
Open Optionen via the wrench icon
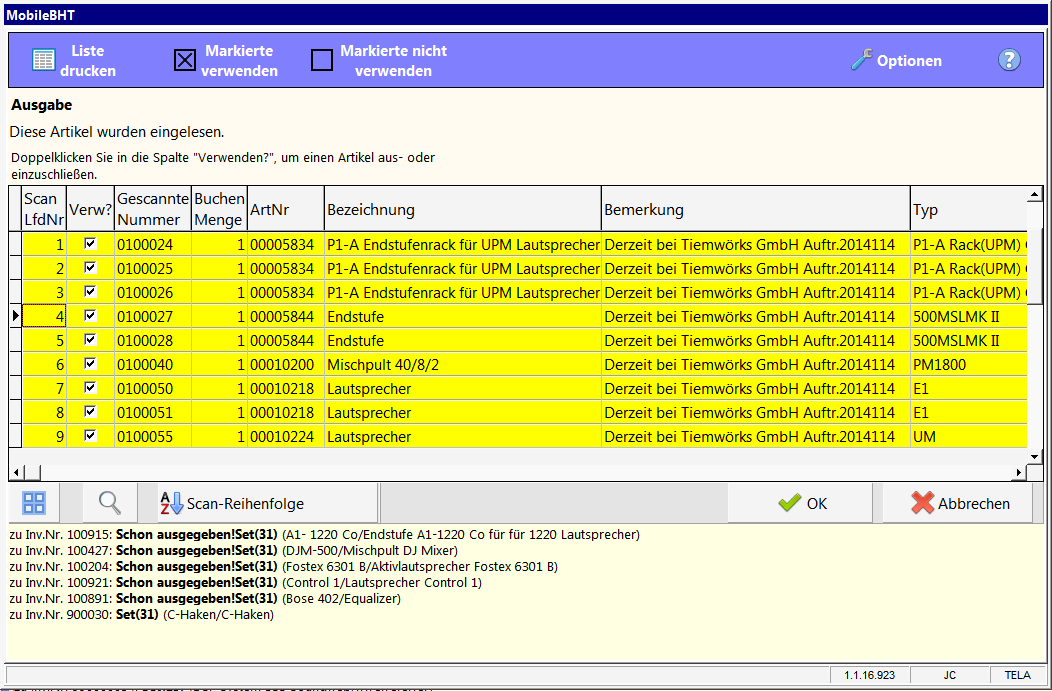[861, 60]
